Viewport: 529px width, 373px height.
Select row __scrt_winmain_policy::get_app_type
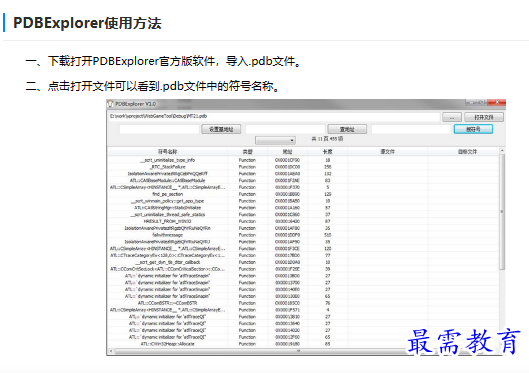pos(303,201)
